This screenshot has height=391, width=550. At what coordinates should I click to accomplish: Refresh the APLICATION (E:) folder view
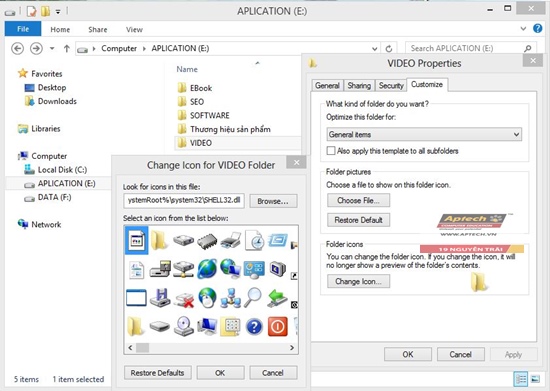coord(389,48)
